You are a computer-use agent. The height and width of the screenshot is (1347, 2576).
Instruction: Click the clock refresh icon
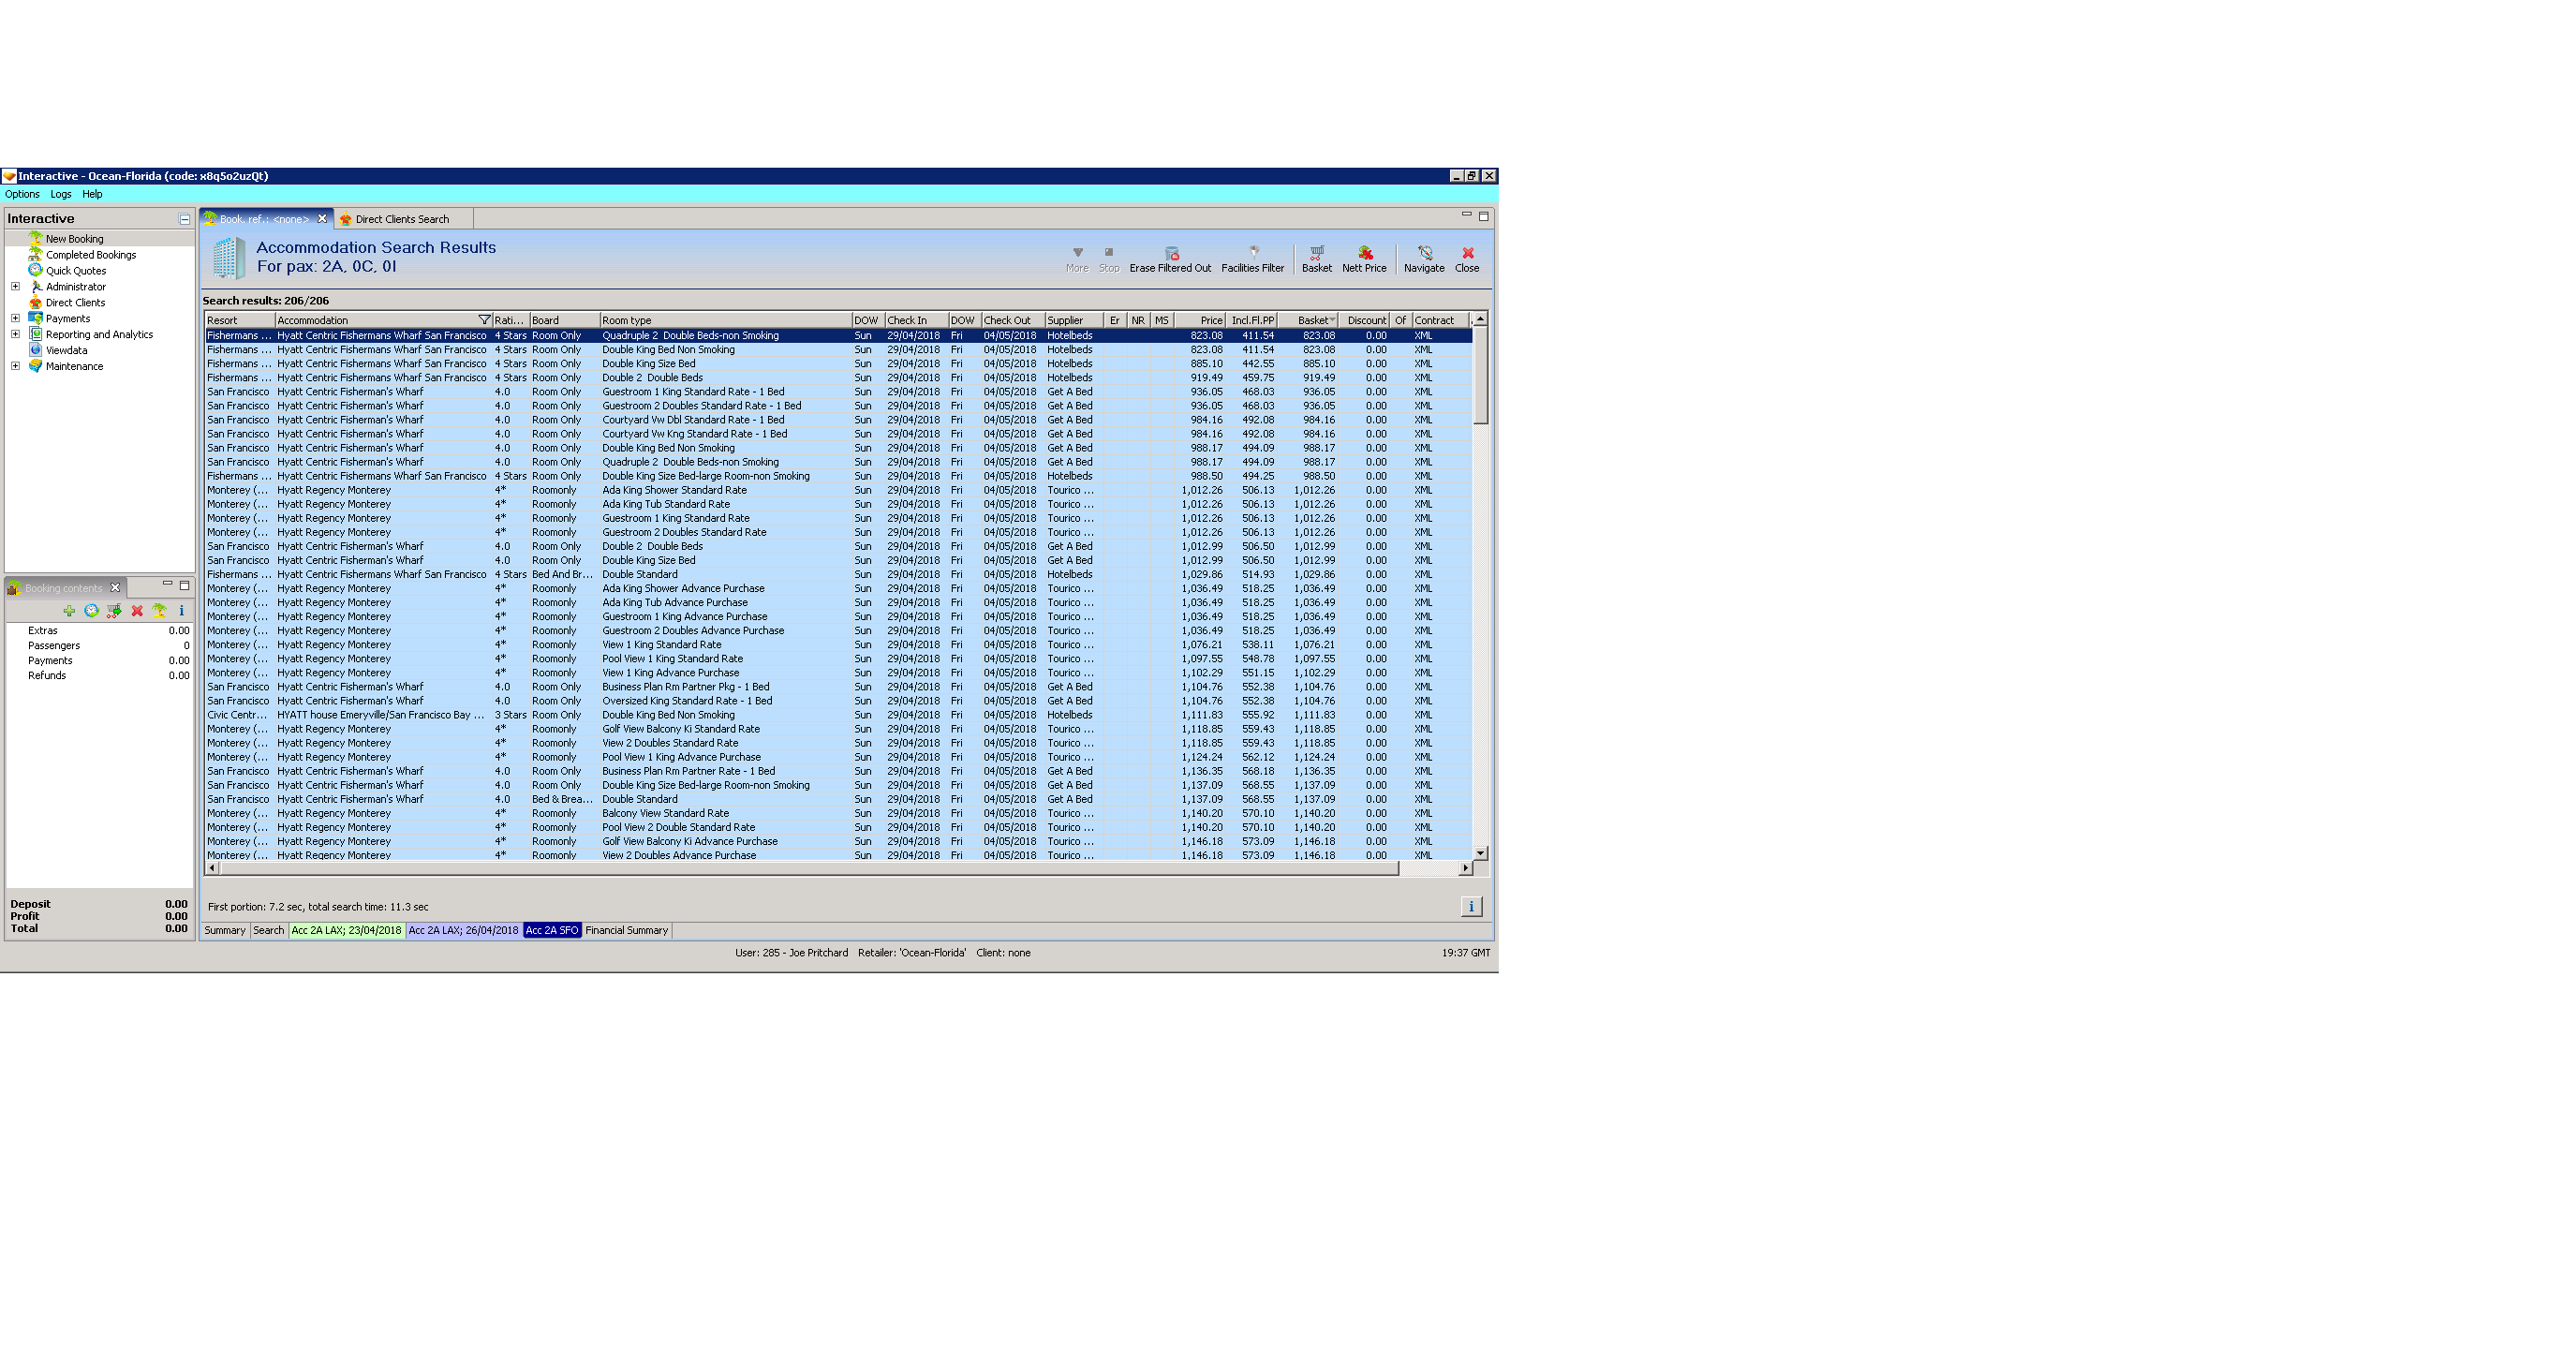[x=91, y=611]
